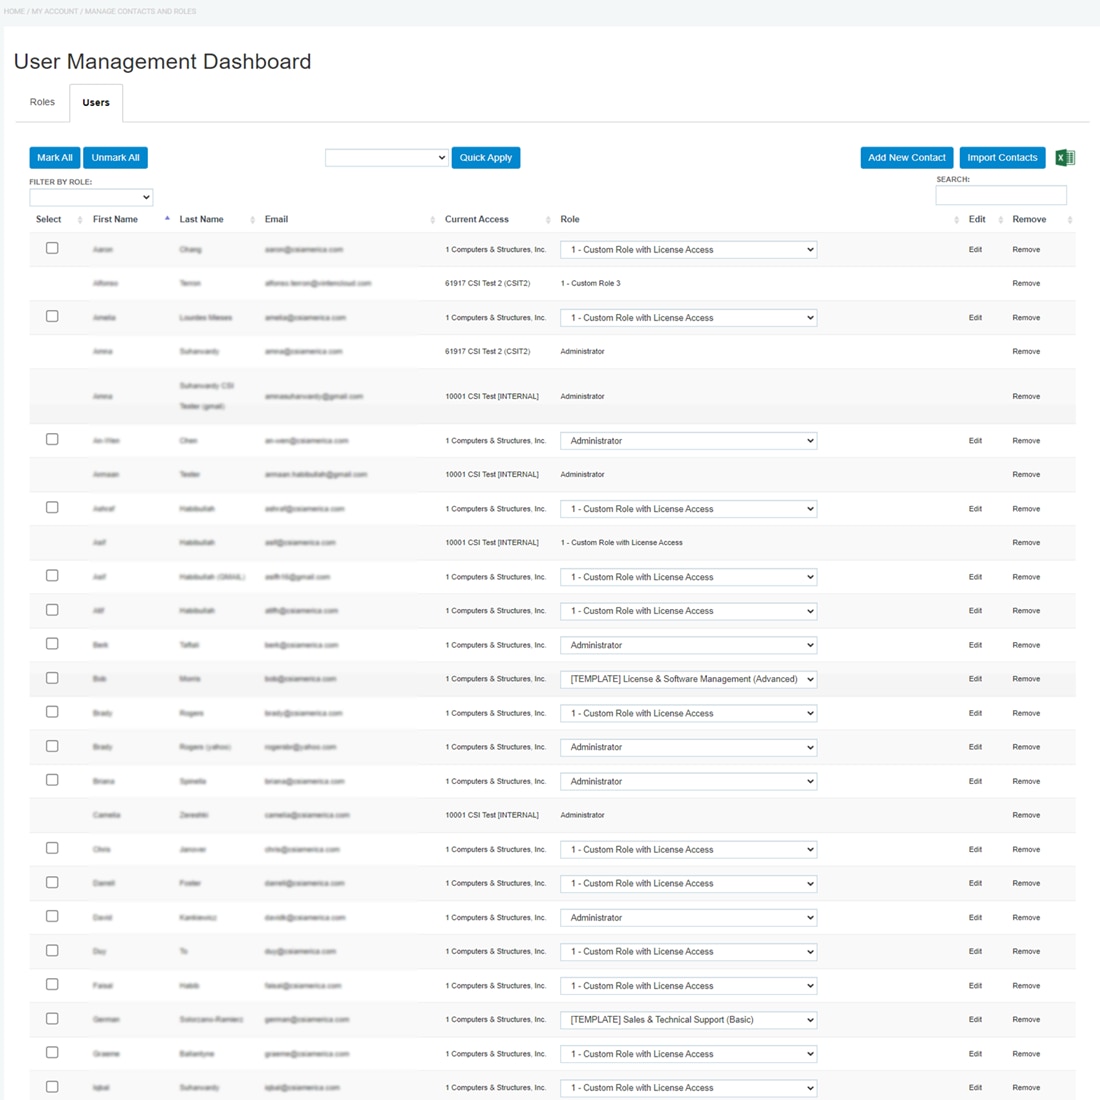
Task: Sort by Role column sort icon
Action: tap(956, 220)
